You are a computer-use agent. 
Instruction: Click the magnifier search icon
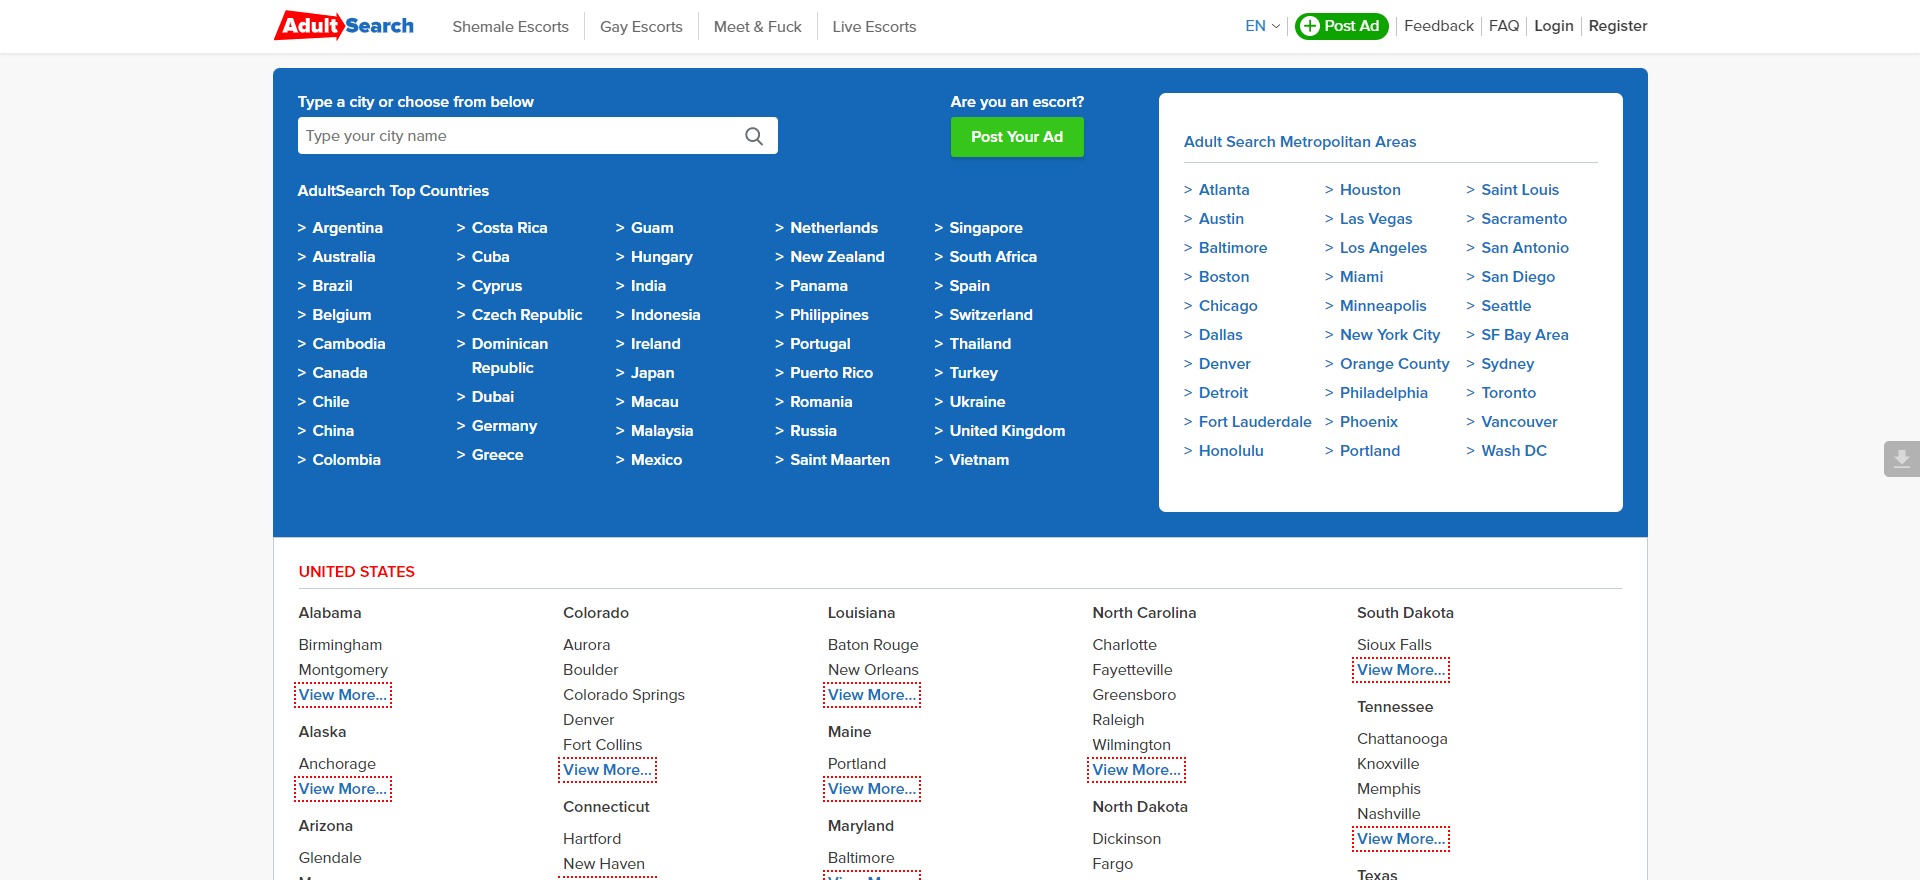click(754, 136)
